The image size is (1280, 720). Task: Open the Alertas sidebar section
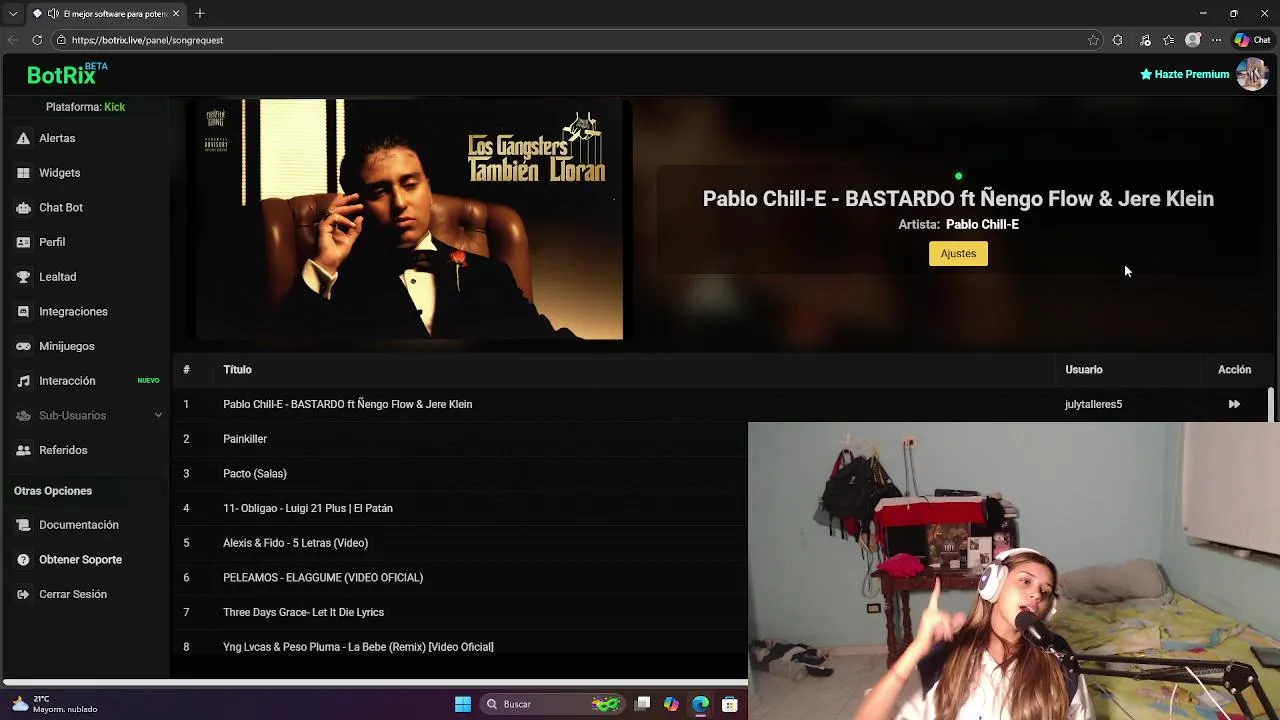(57, 138)
